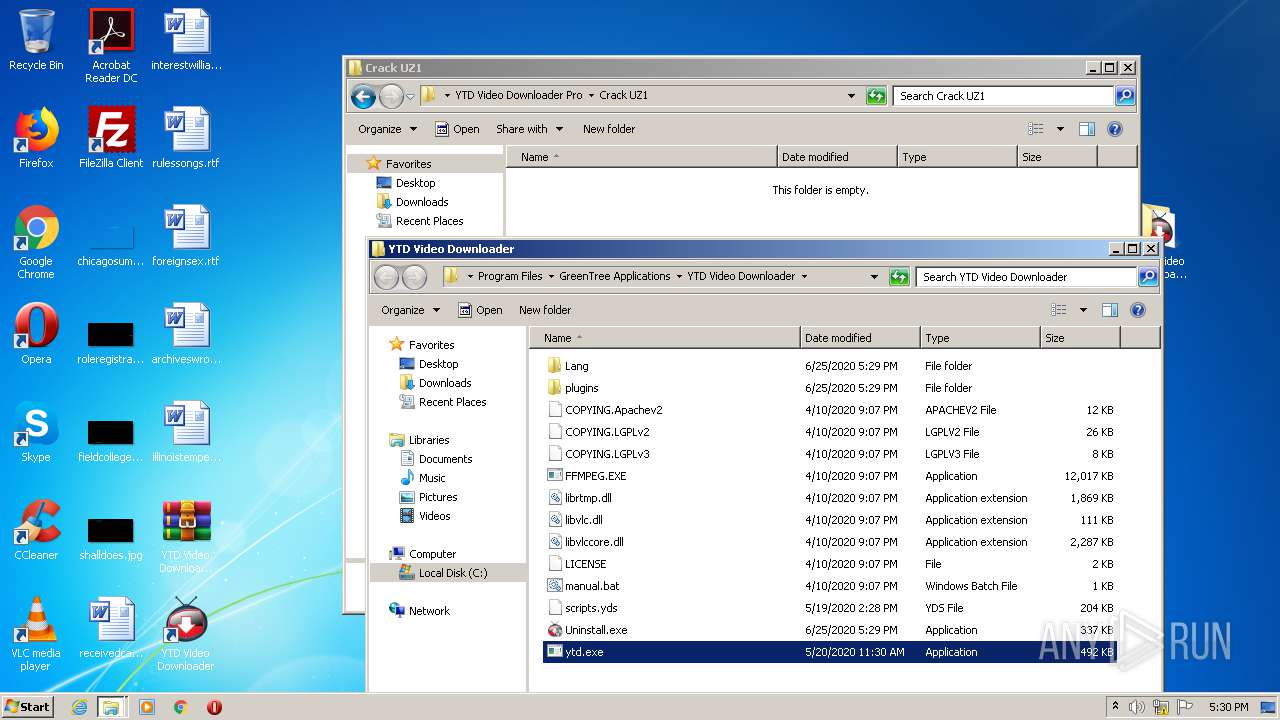Open help in Crack UZ1 window
The height and width of the screenshot is (720, 1280).
[1115, 129]
